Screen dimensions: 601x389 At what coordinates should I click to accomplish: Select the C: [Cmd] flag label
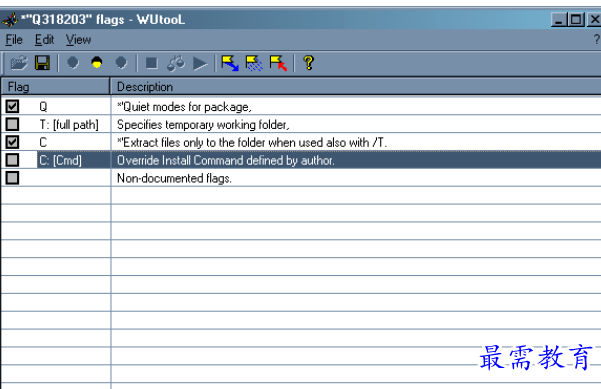[x=60, y=160]
